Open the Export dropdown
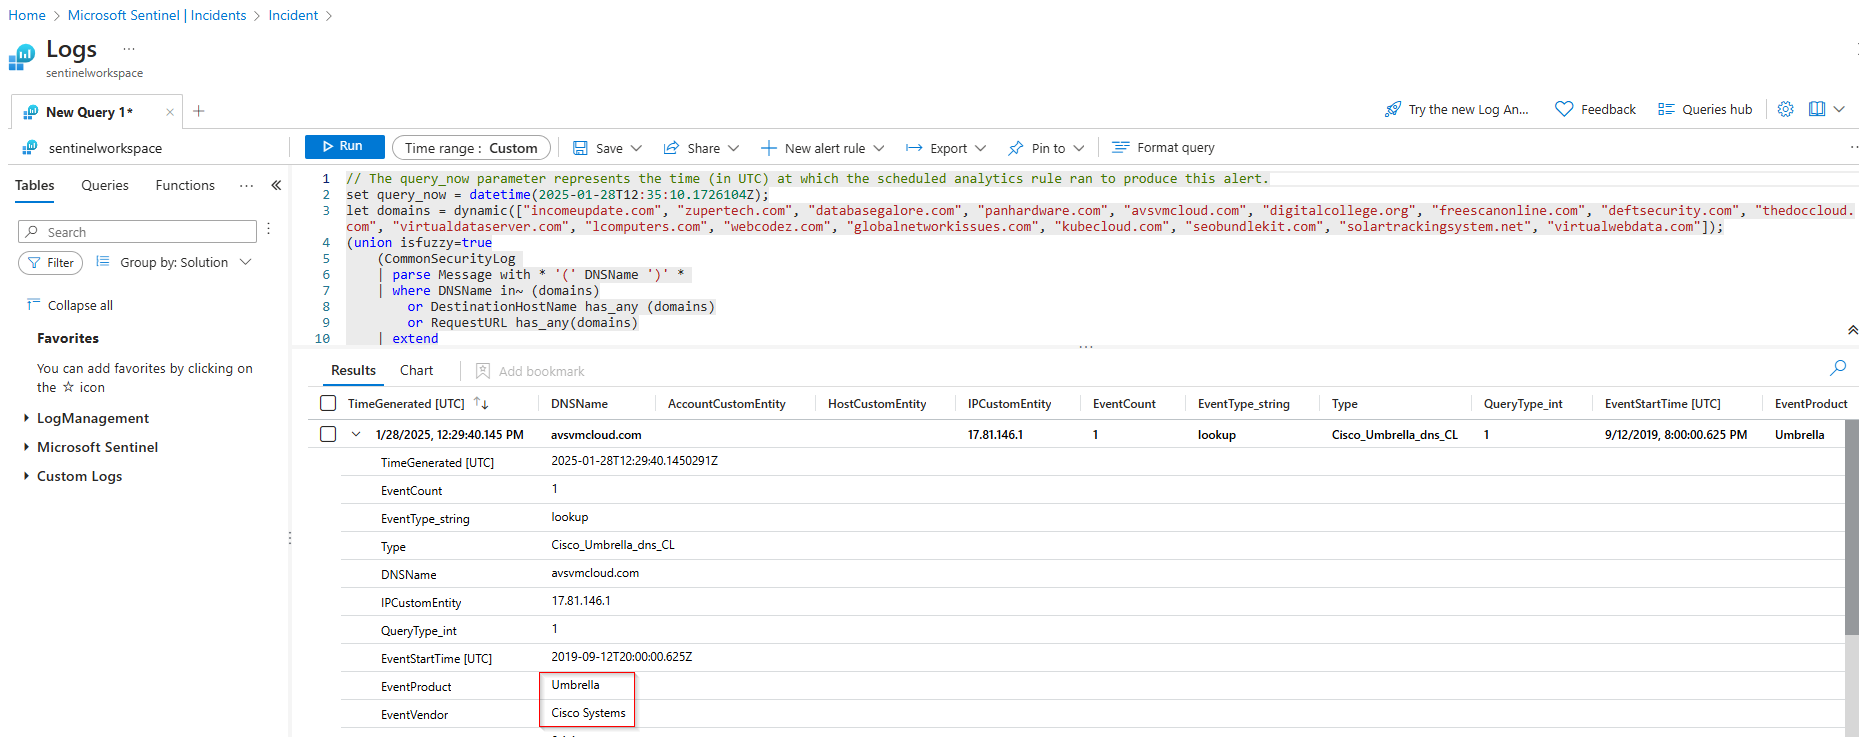The height and width of the screenshot is (737, 1859). [x=946, y=148]
